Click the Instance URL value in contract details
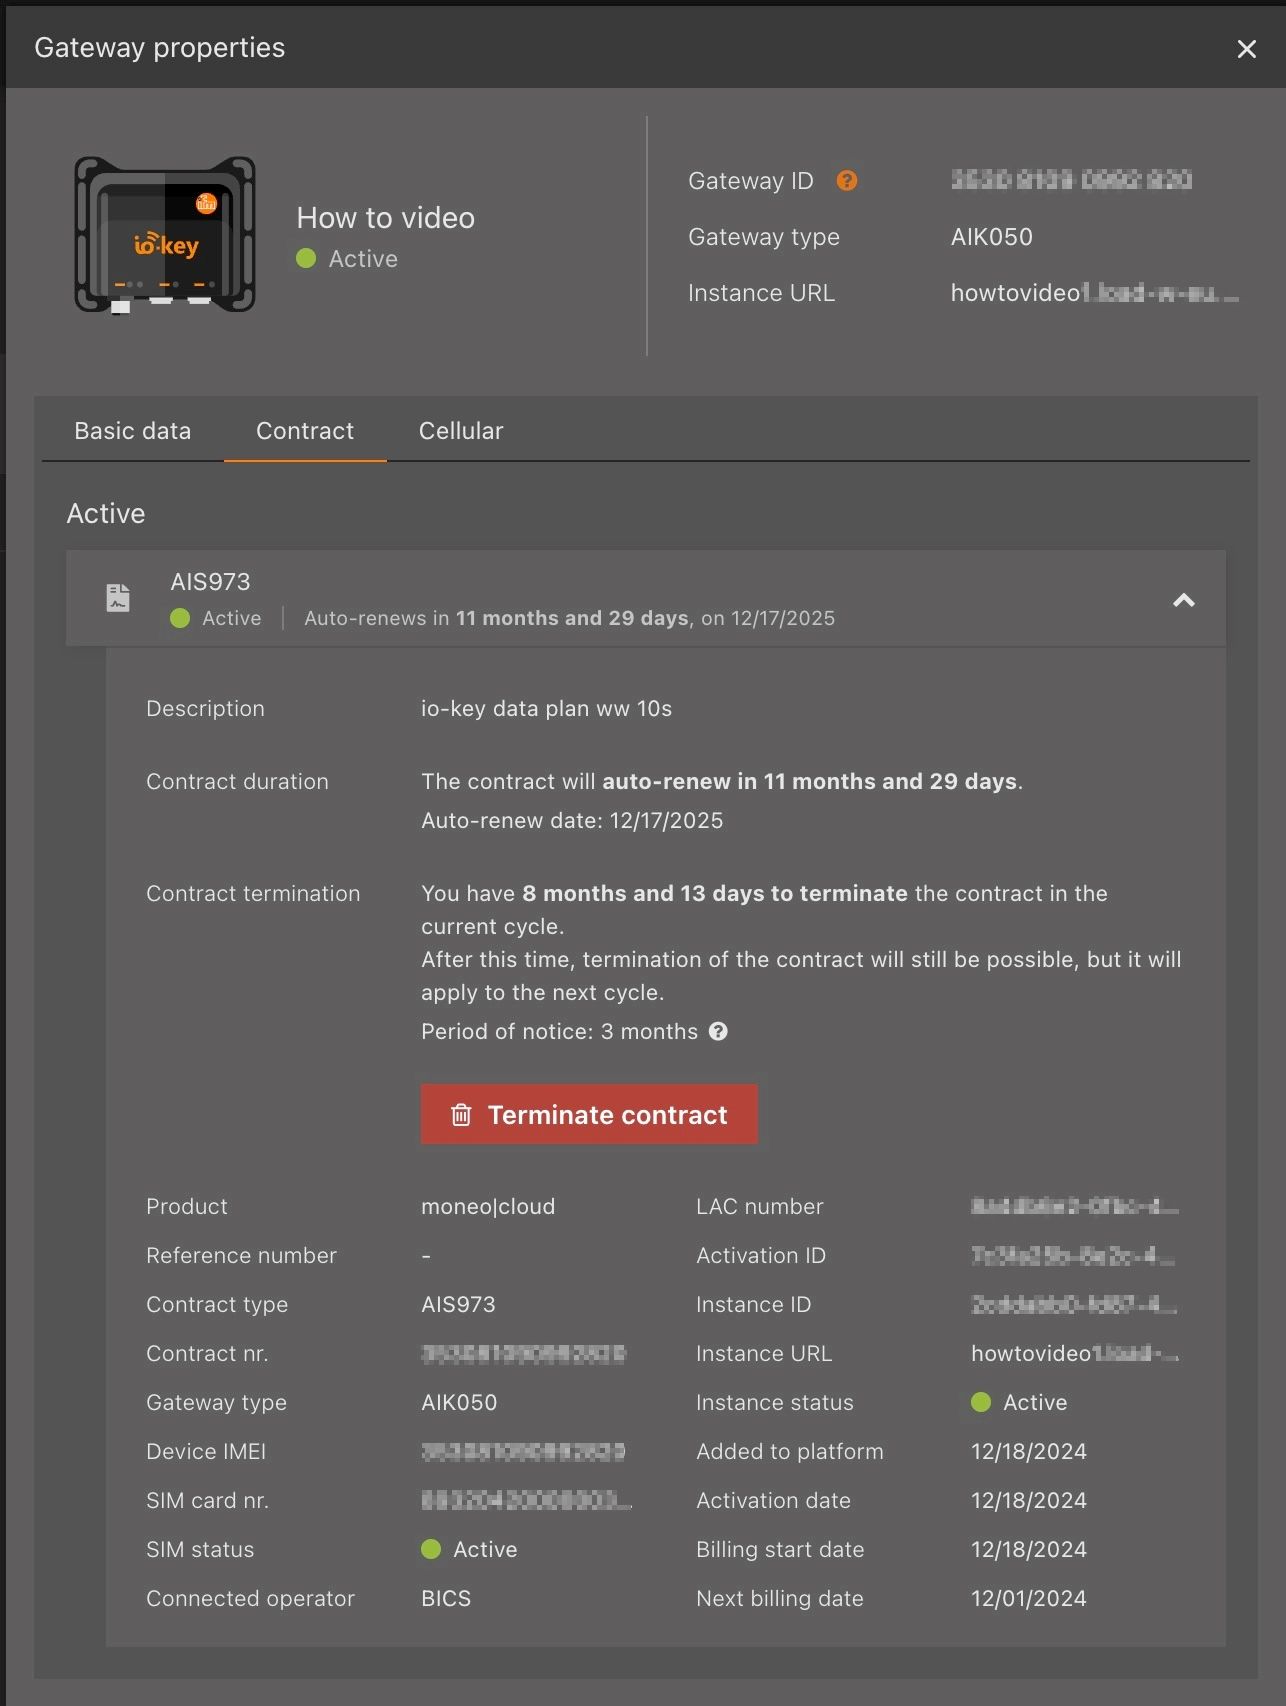Viewport: 1286px width, 1706px height. click(1074, 1353)
